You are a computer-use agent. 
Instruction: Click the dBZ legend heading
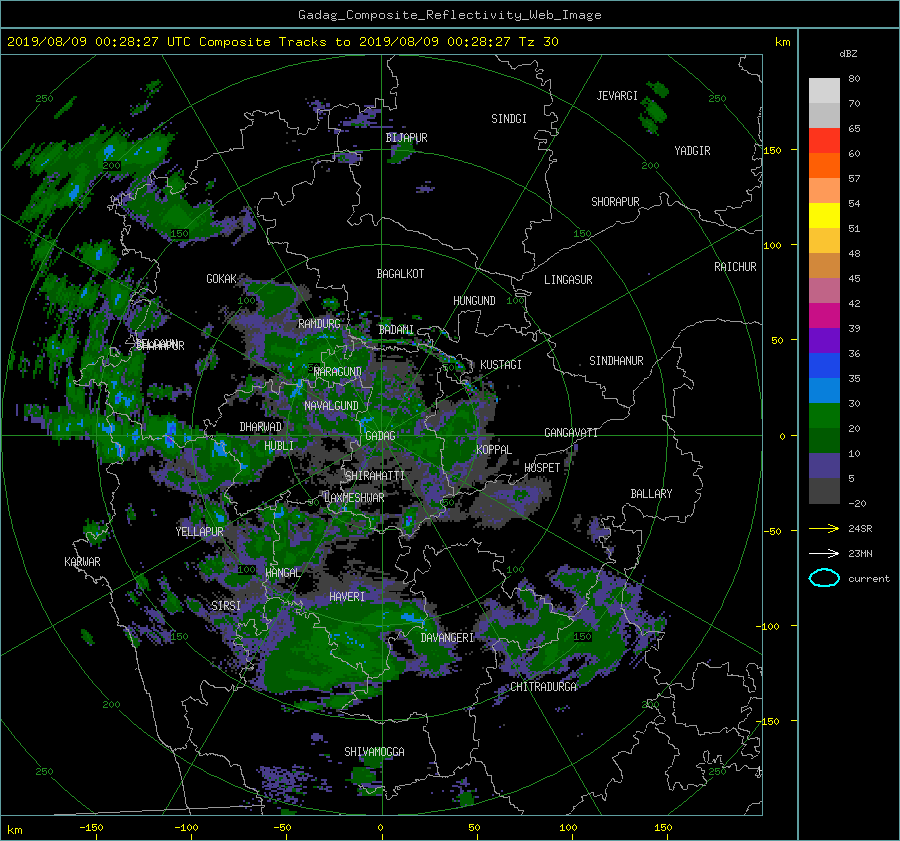[x=848, y=53]
